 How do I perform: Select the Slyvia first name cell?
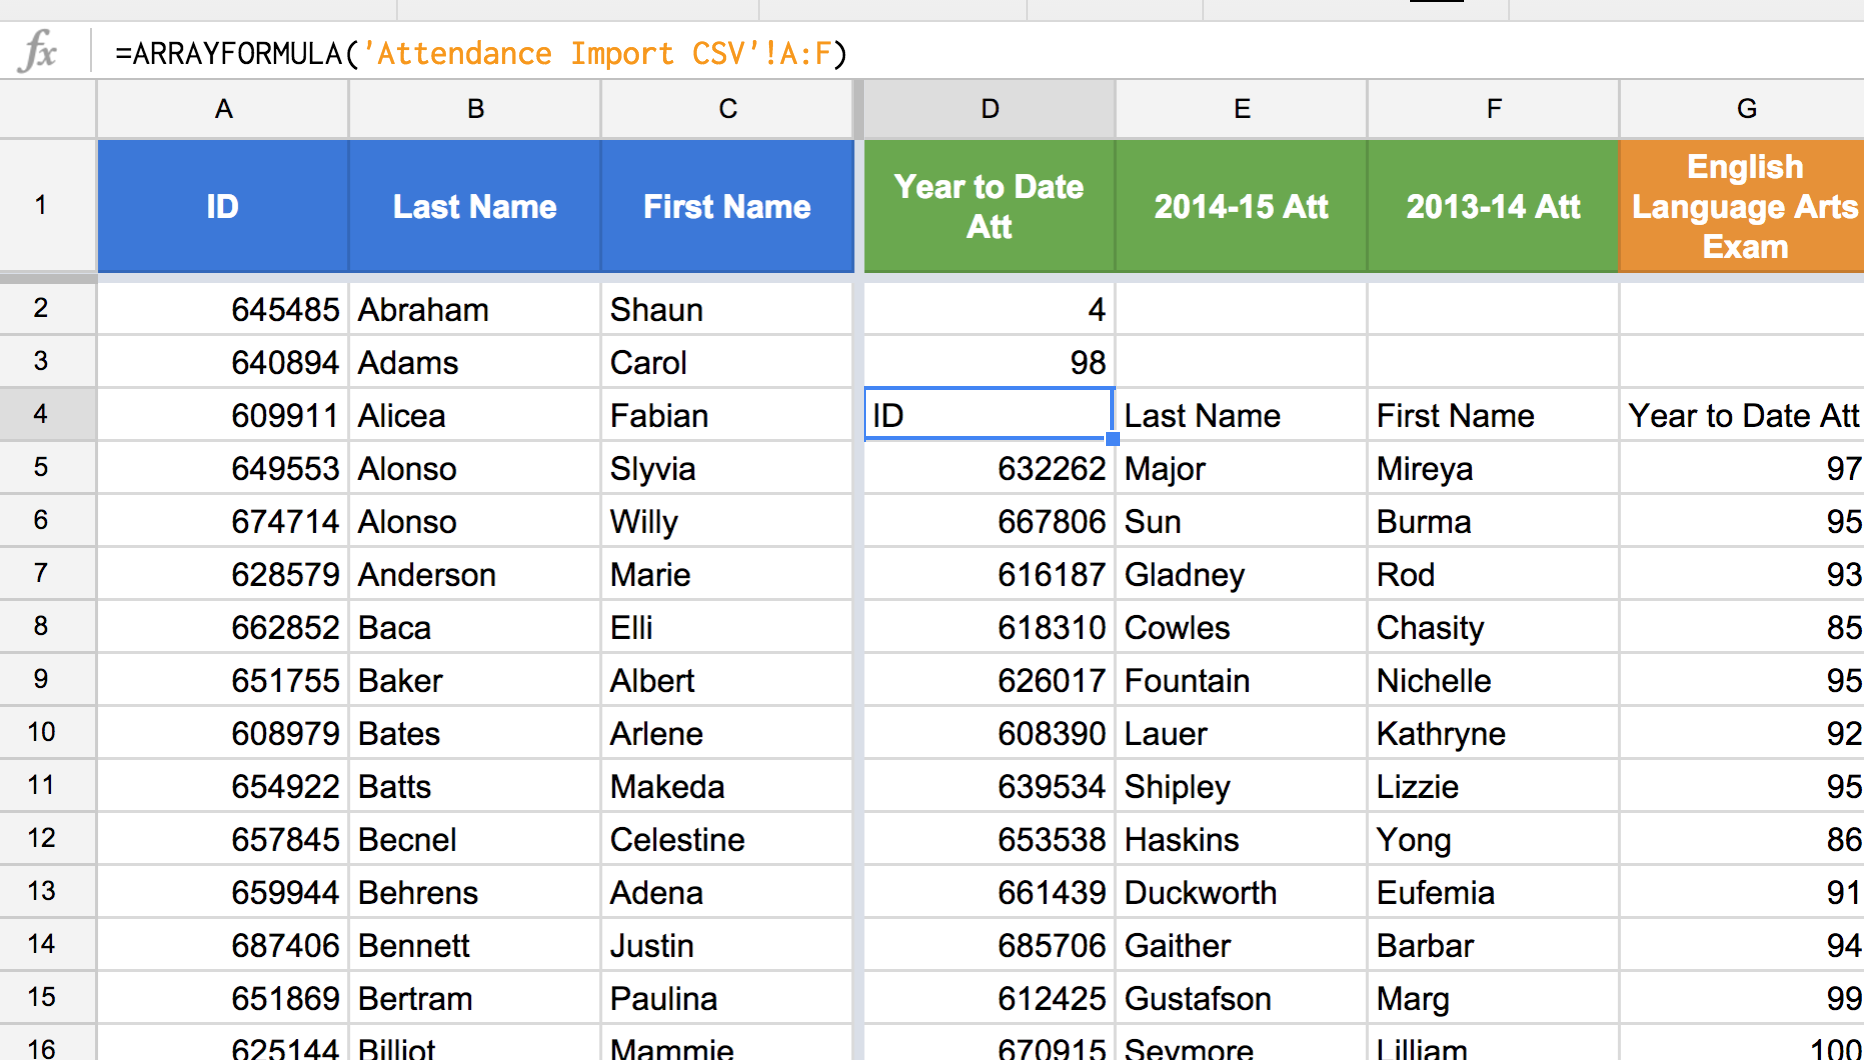727,468
